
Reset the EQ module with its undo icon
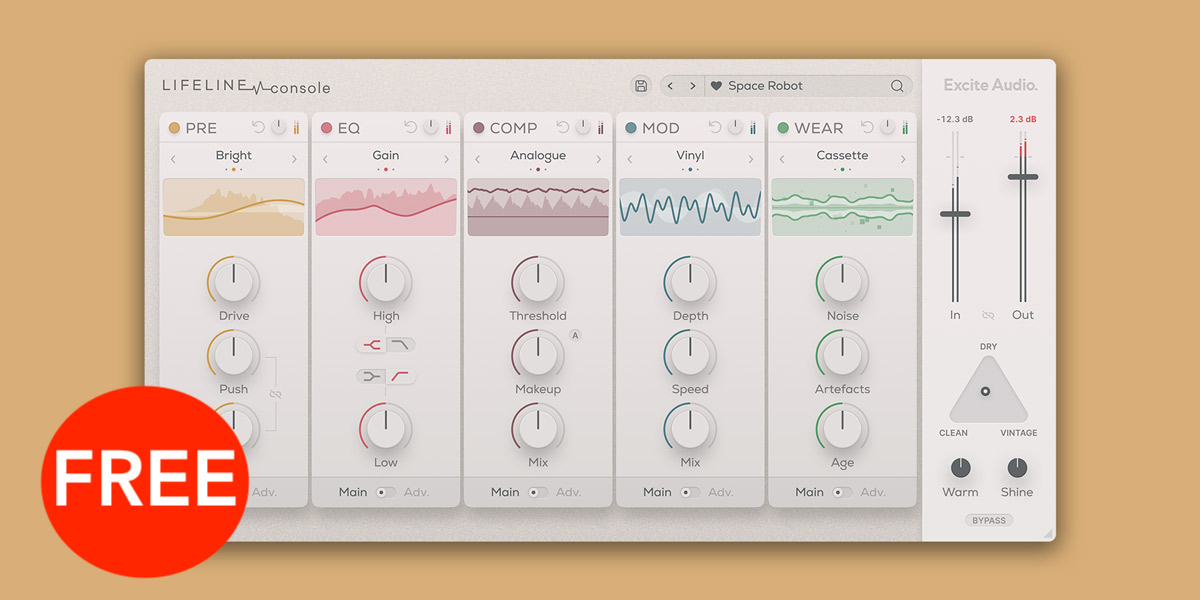click(411, 128)
